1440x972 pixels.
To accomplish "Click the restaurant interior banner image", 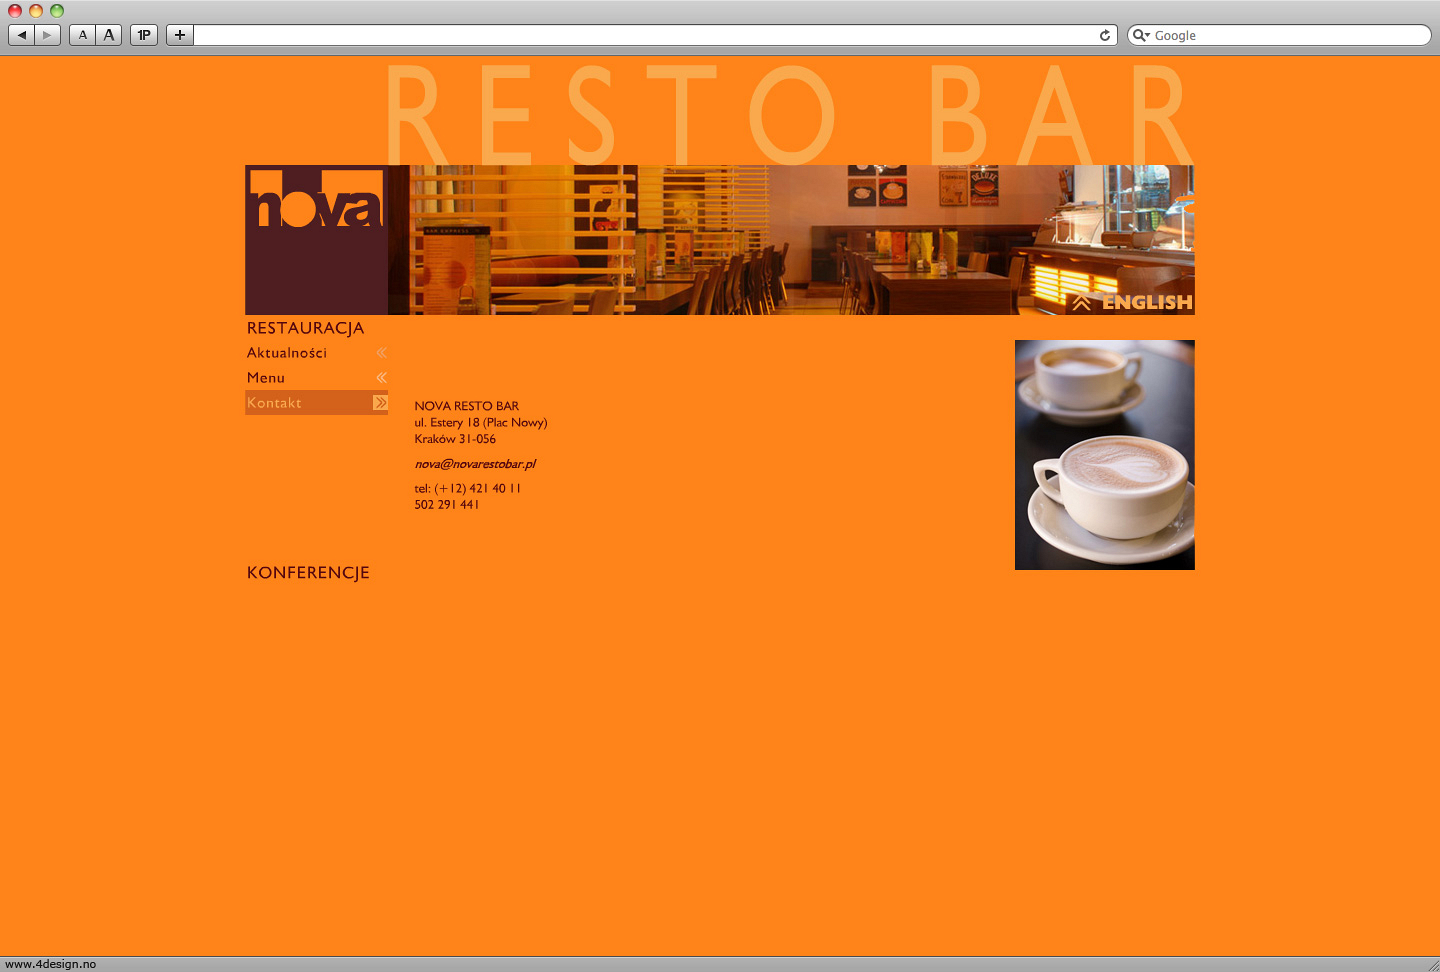I will 791,240.
